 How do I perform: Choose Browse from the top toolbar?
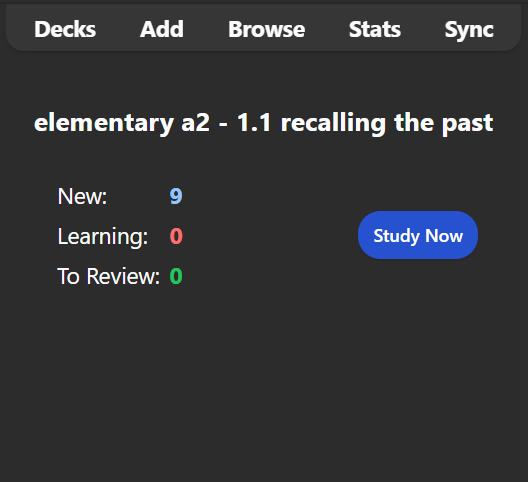[267, 29]
